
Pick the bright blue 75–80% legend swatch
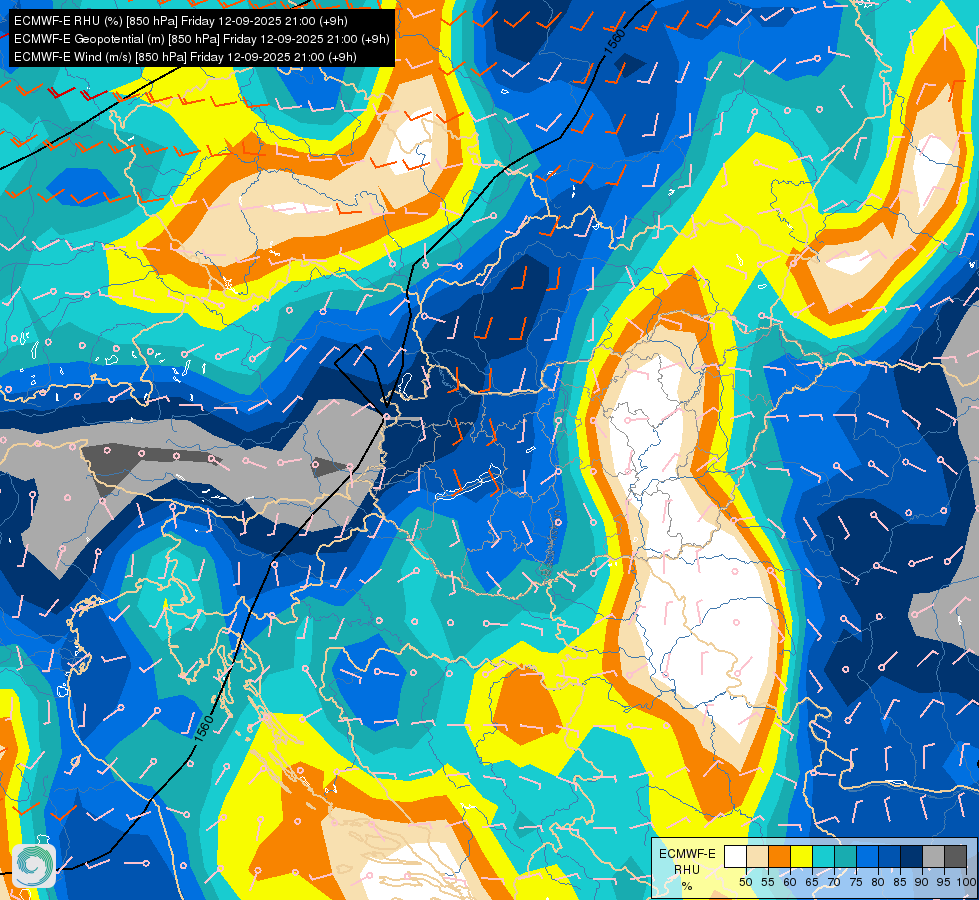(867, 856)
